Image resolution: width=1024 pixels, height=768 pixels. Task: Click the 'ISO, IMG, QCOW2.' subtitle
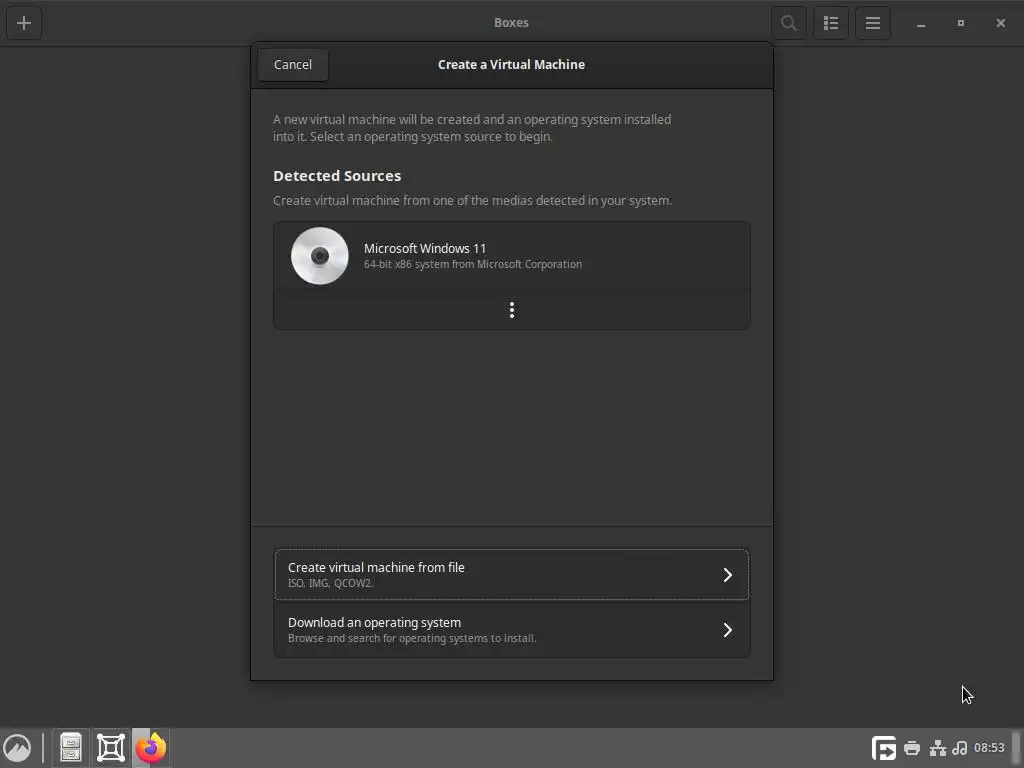(330, 583)
